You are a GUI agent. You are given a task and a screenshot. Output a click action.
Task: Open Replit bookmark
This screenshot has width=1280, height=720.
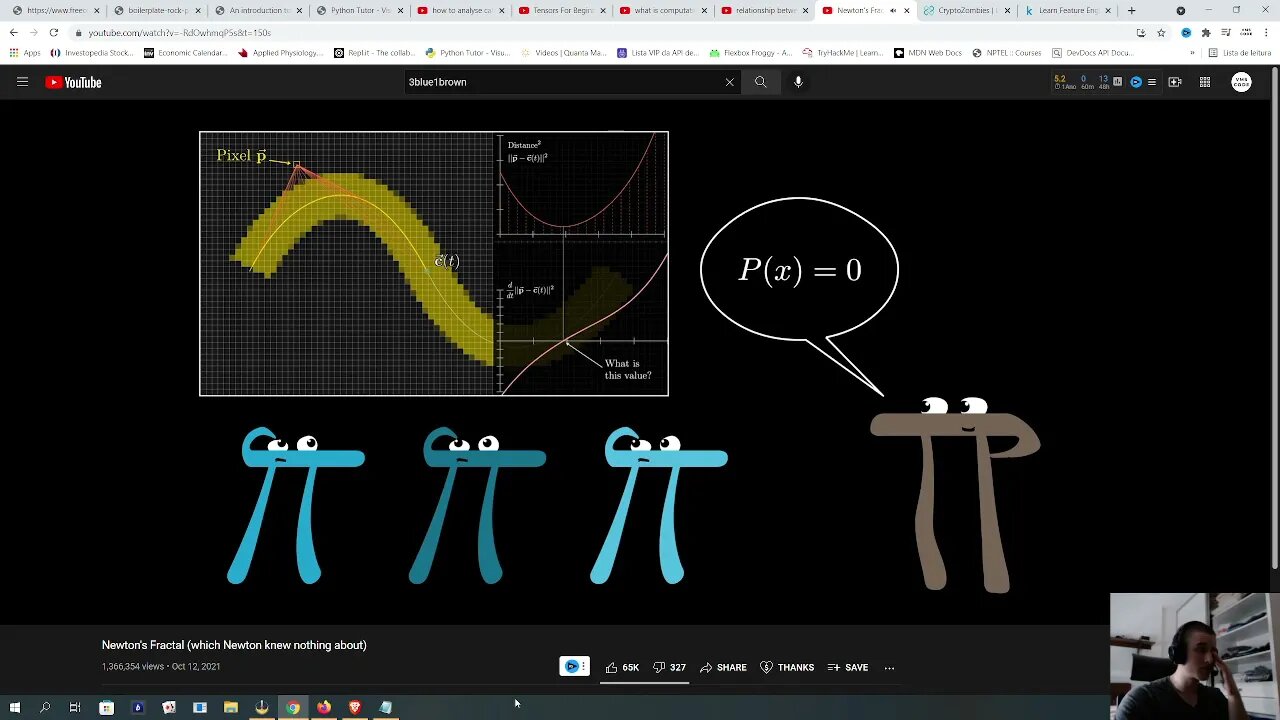(375, 53)
